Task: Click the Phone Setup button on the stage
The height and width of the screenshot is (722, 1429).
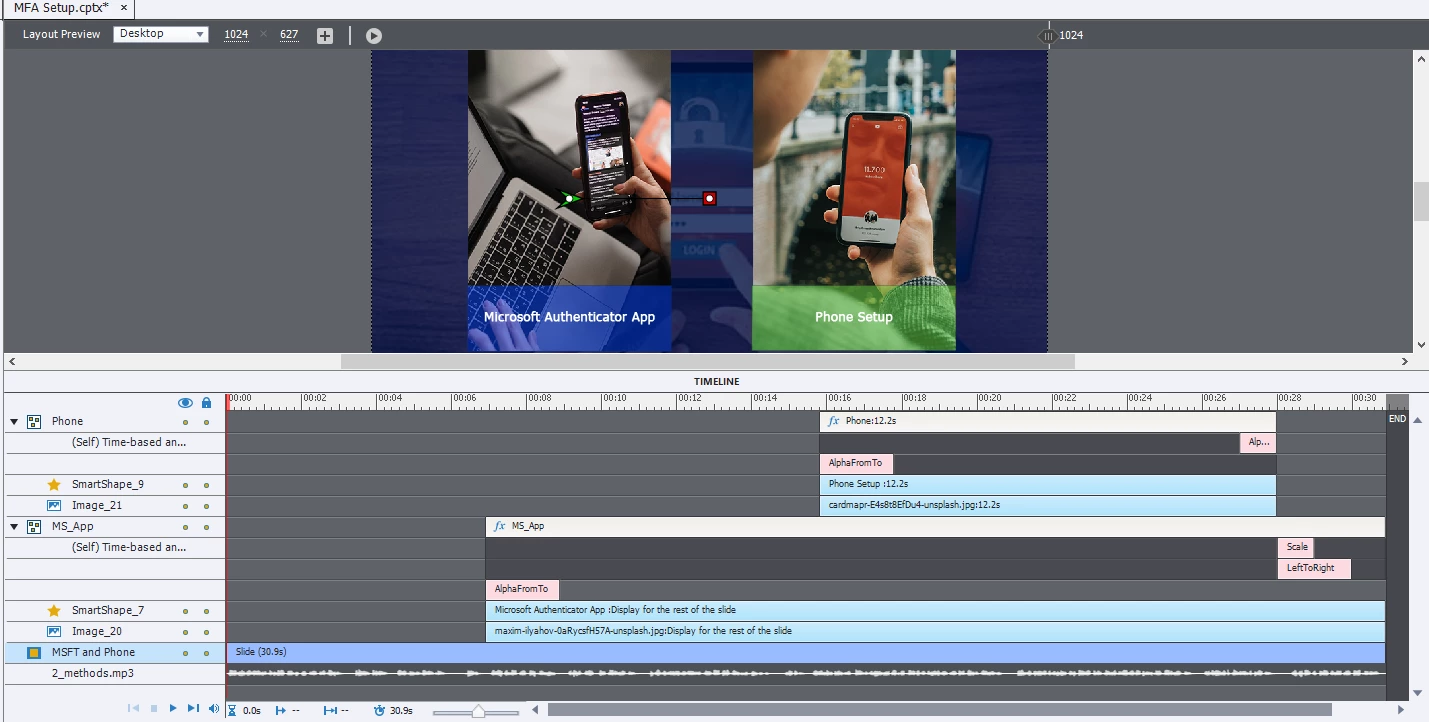Action: 853,317
